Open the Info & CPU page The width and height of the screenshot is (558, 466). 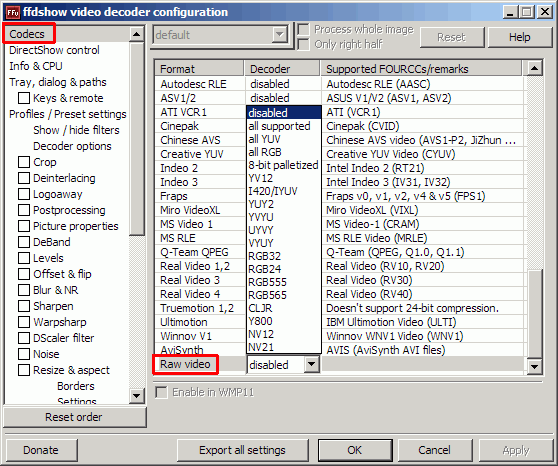click(36, 66)
